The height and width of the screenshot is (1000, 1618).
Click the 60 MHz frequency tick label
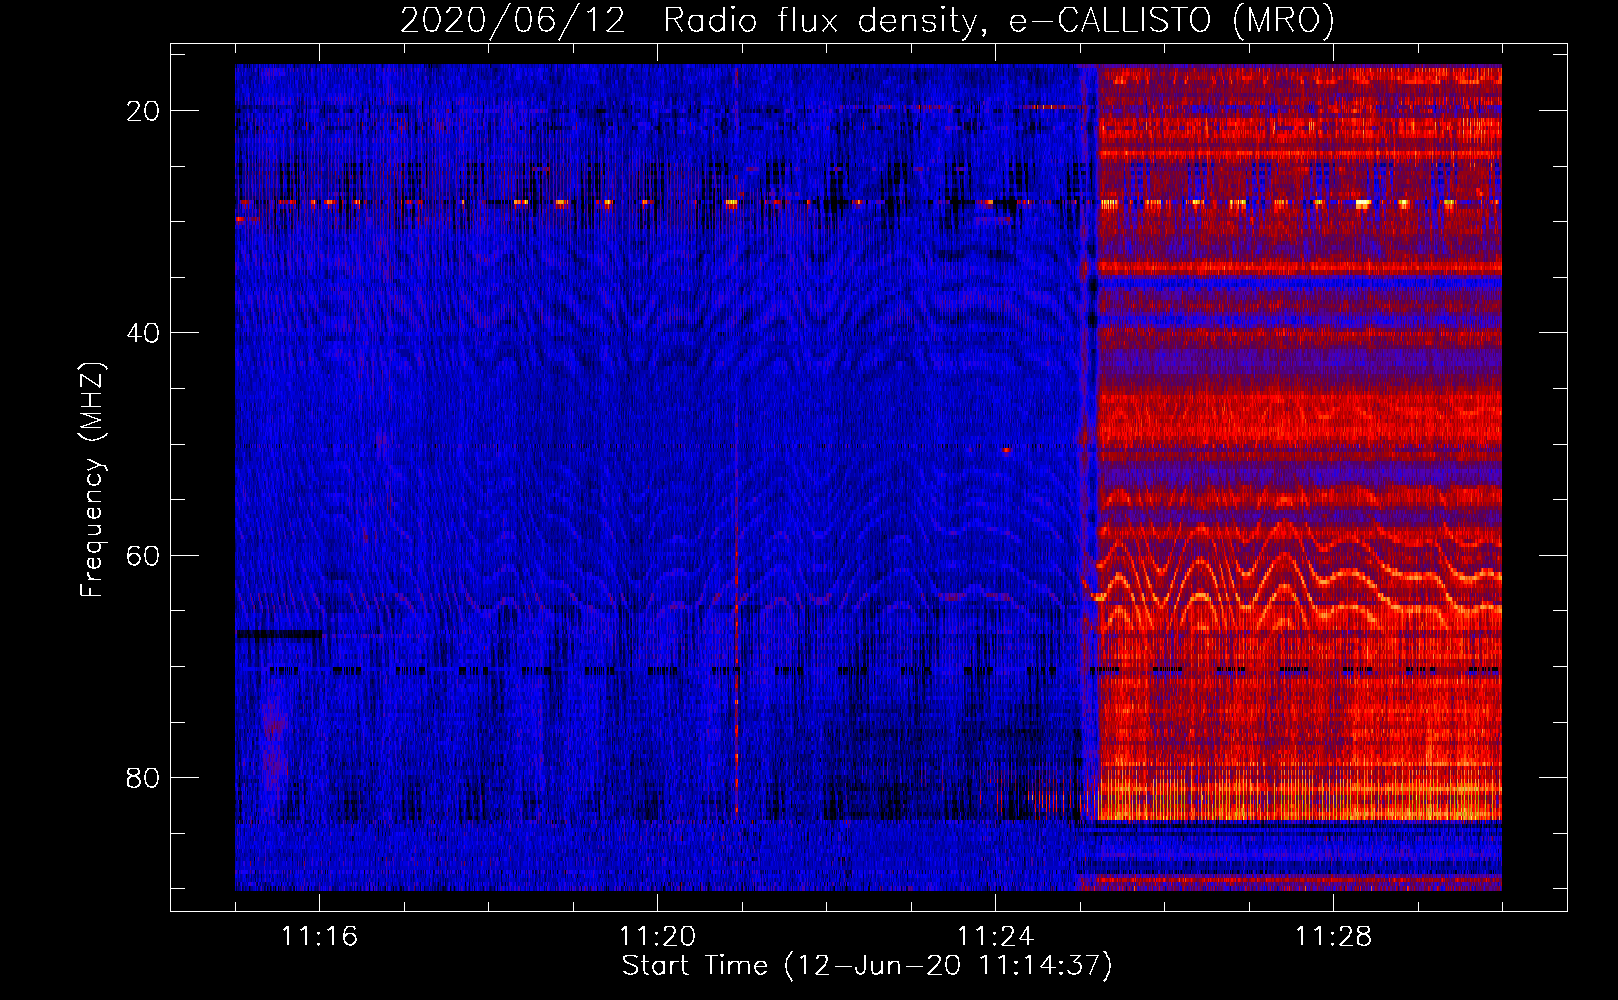pyautogui.click(x=144, y=556)
